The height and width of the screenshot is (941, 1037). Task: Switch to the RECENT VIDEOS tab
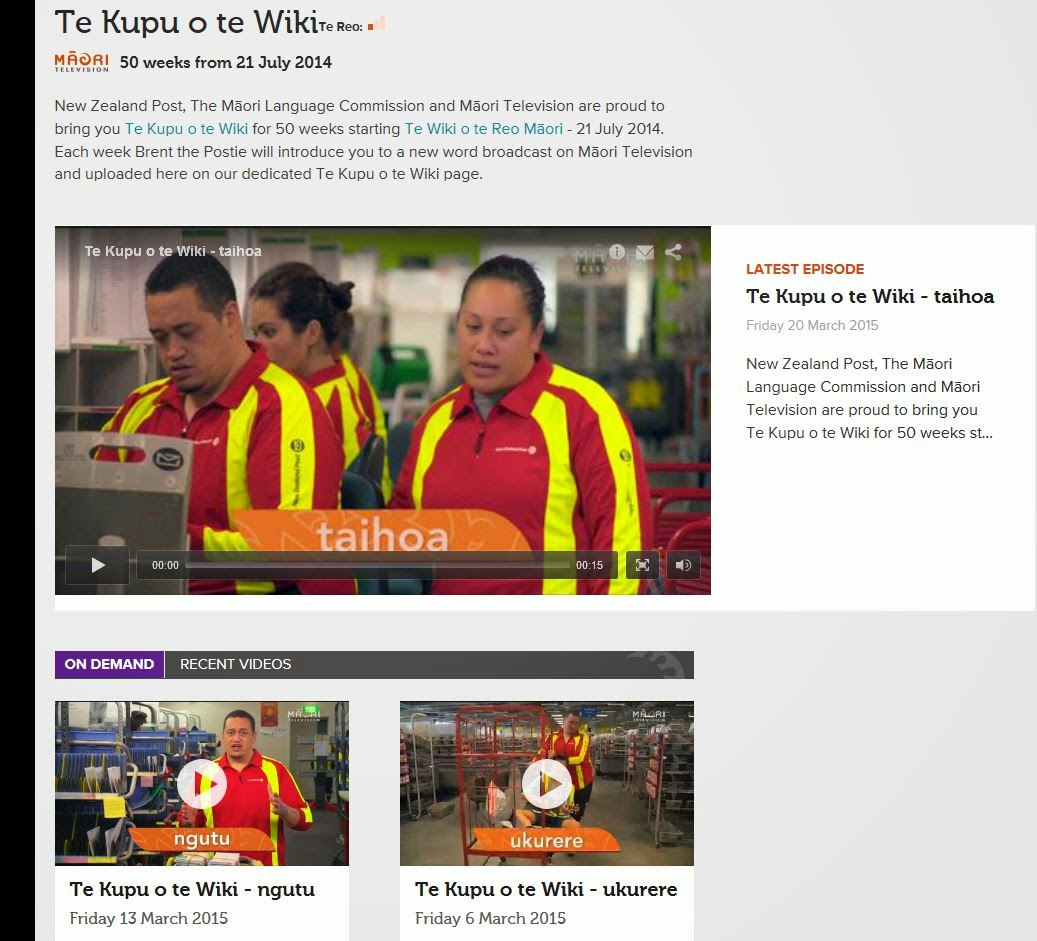(234, 664)
